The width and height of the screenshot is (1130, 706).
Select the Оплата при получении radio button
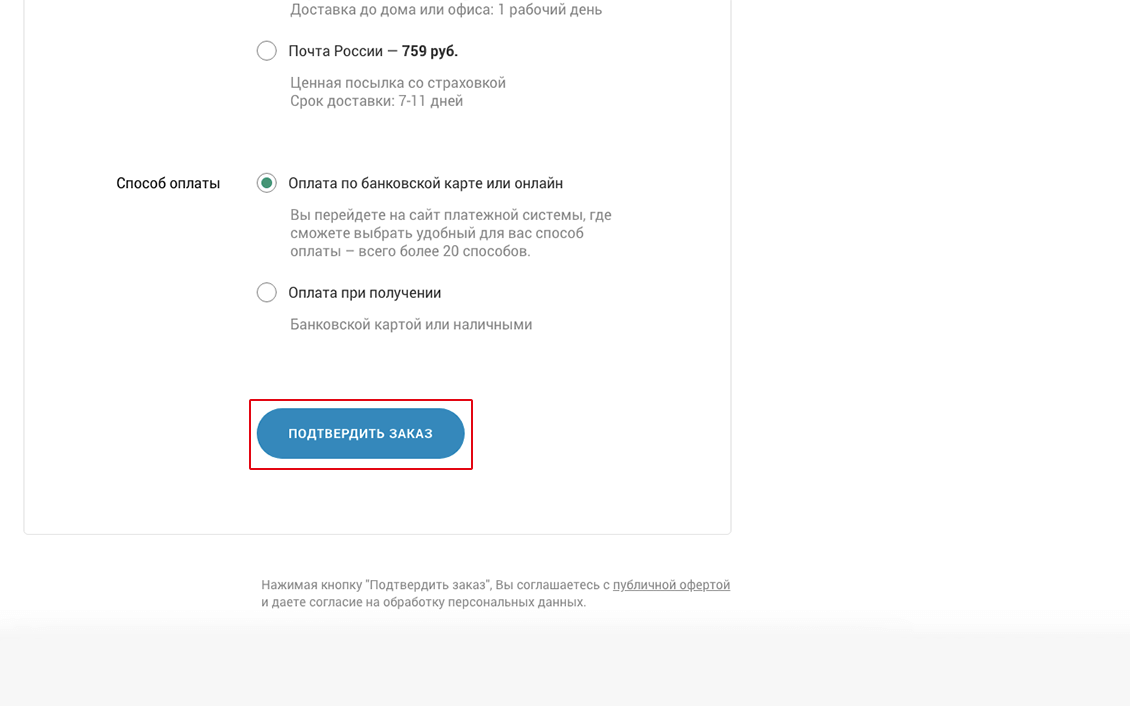point(266,293)
